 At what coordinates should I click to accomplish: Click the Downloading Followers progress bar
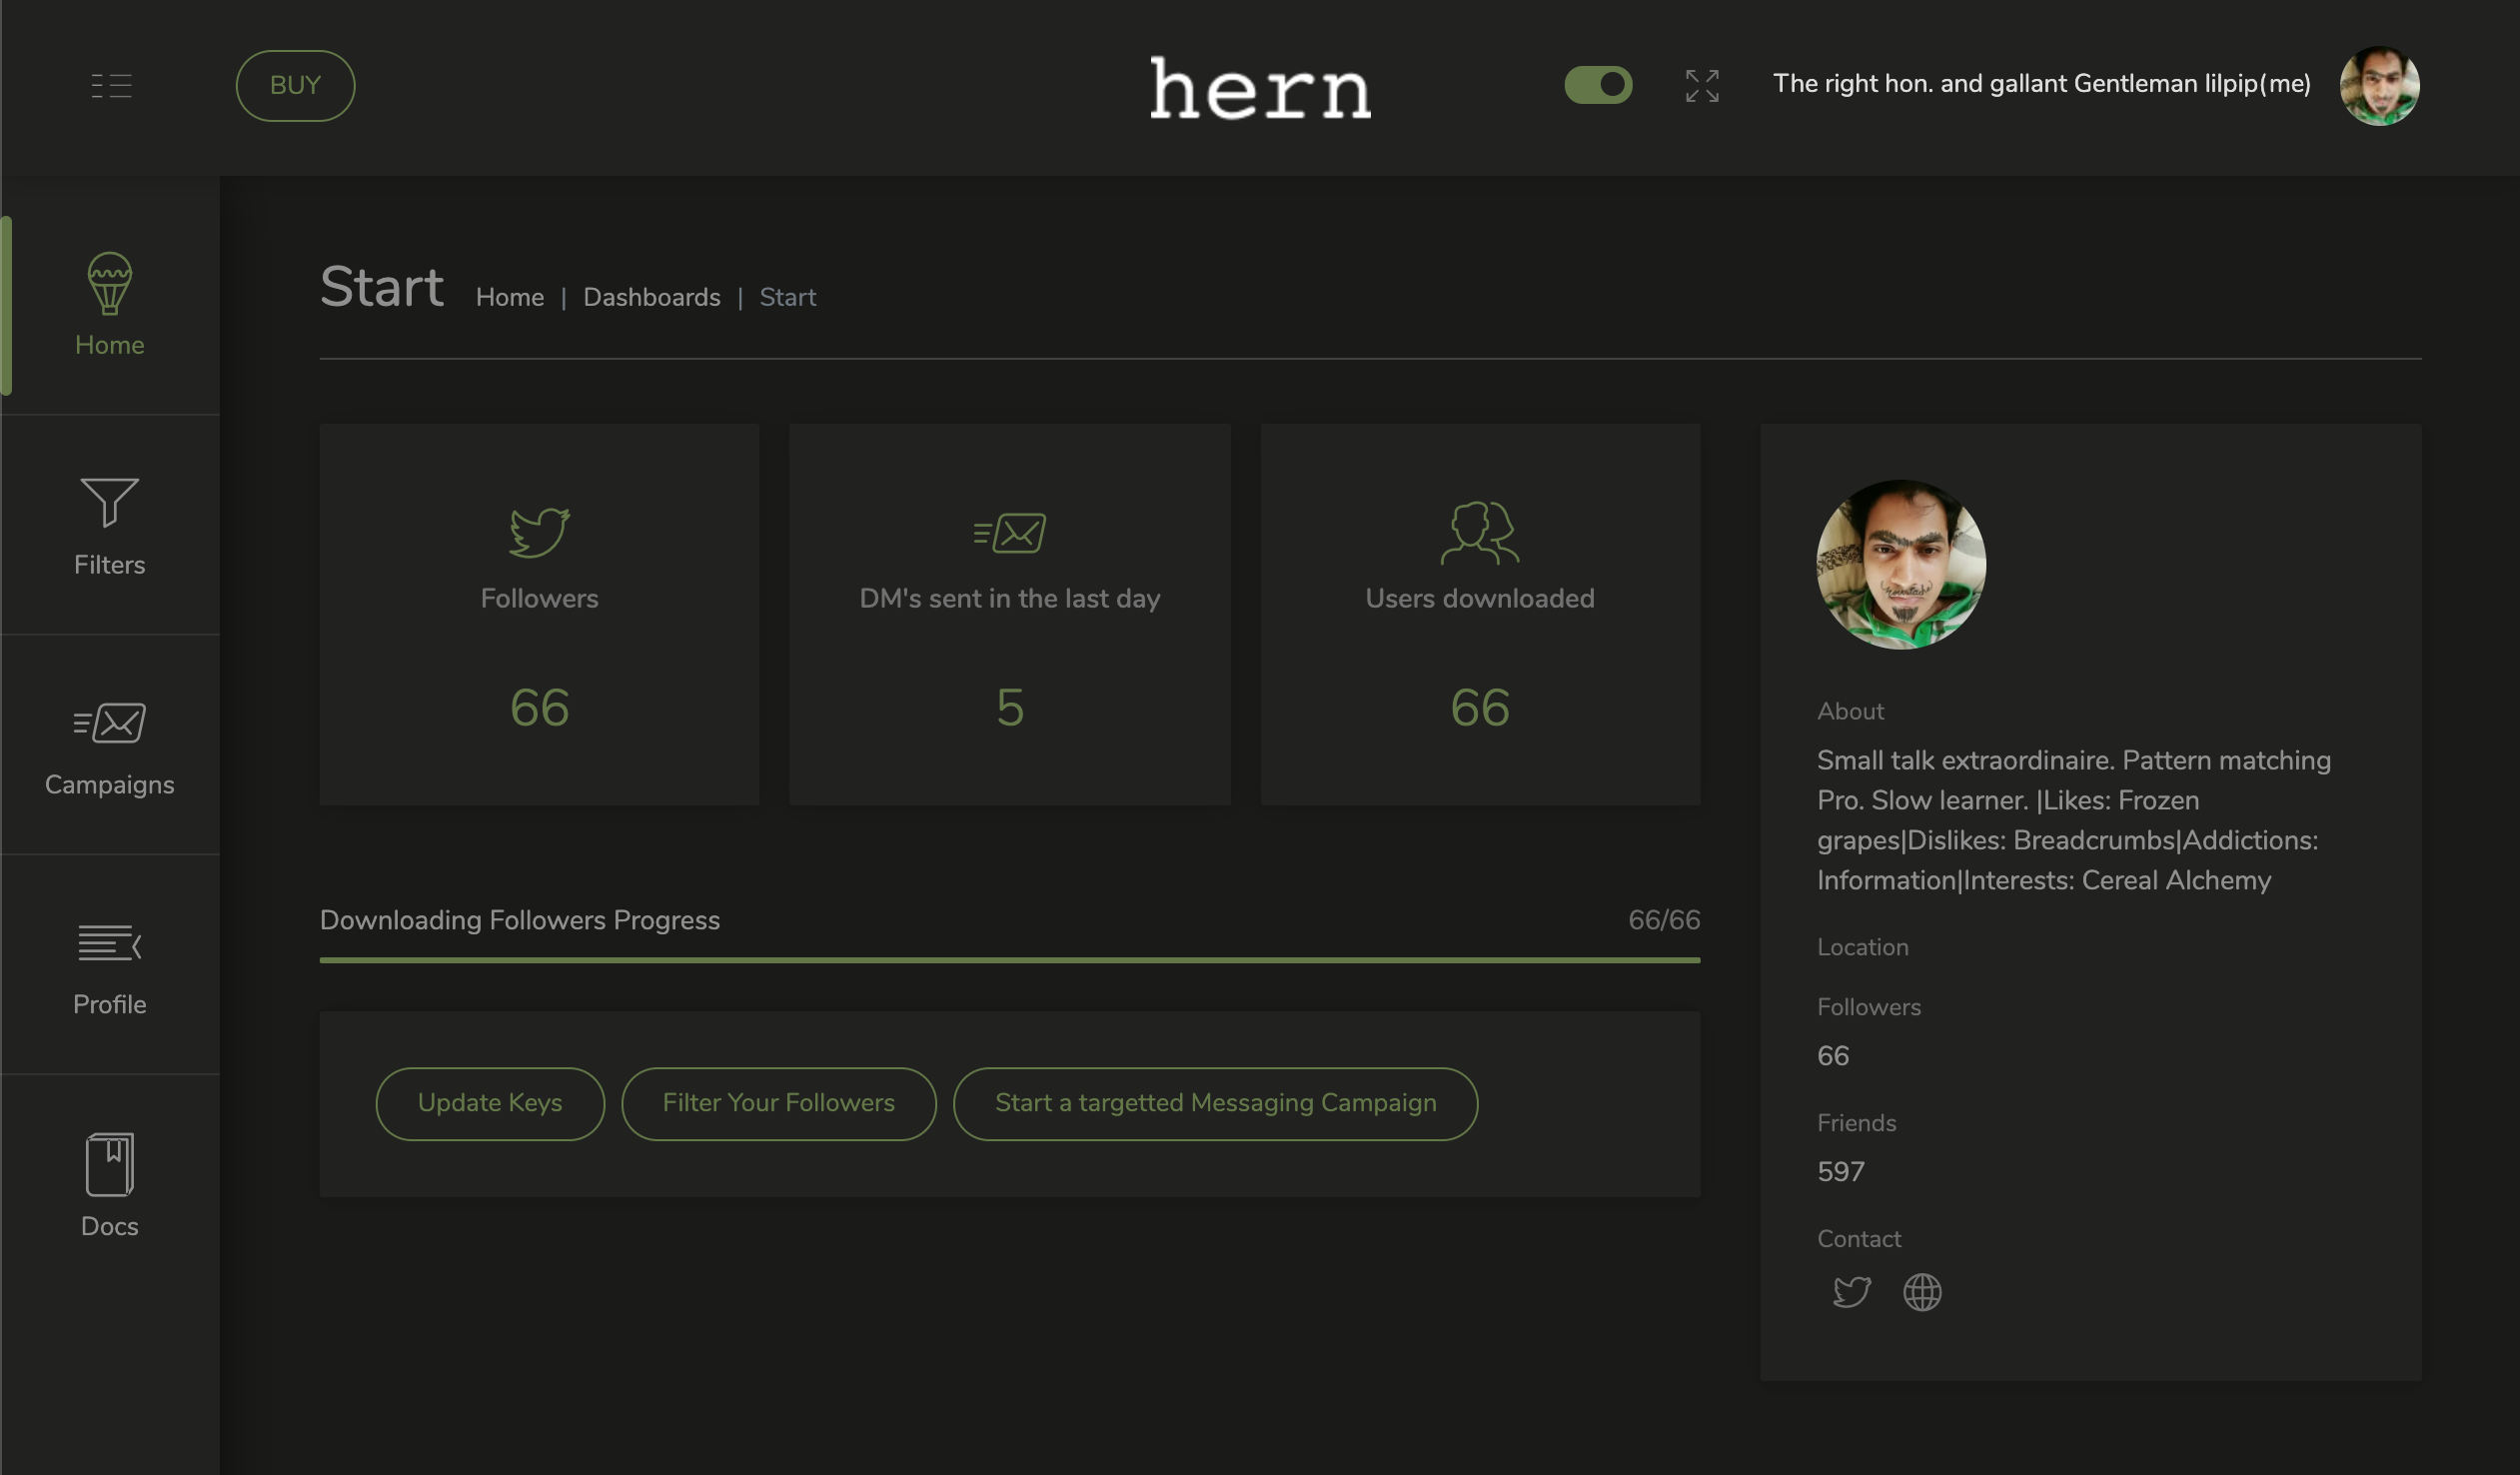[x=1009, y=960]
